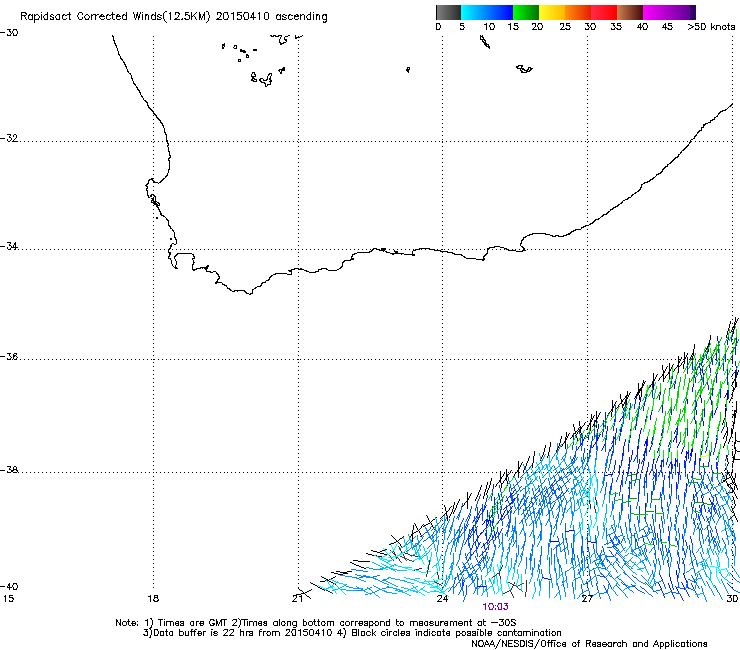Click the date text '20150410 ascending'

(x=271, y=17)
